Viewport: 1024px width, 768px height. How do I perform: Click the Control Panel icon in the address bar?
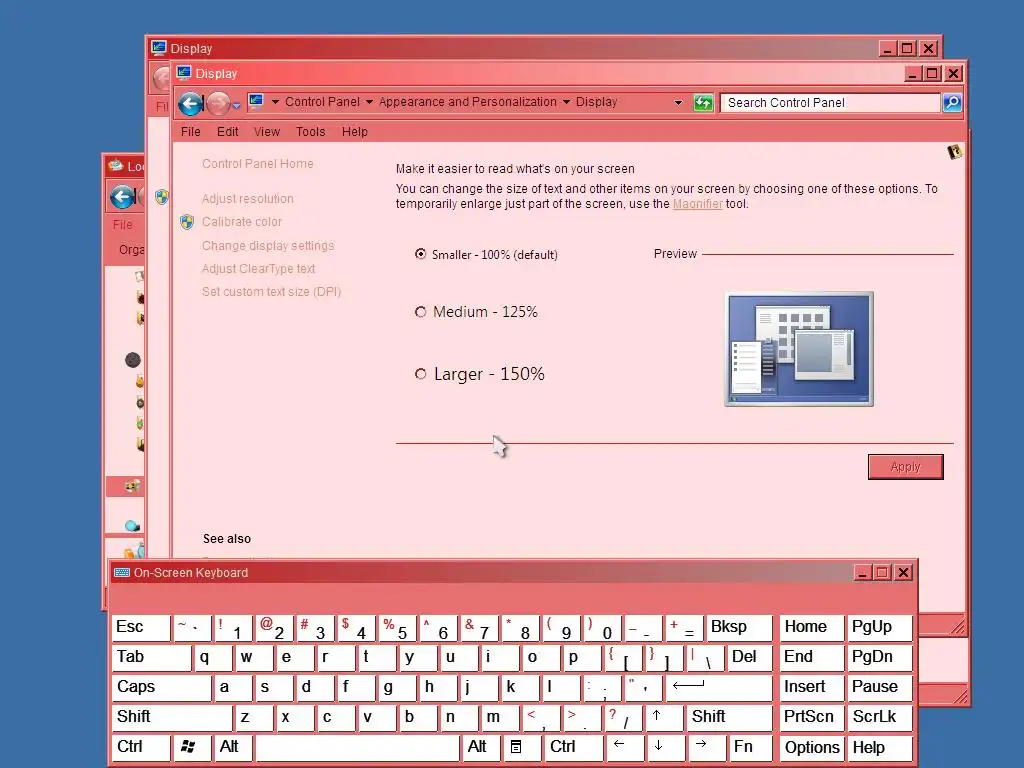[x=256, y=102]
